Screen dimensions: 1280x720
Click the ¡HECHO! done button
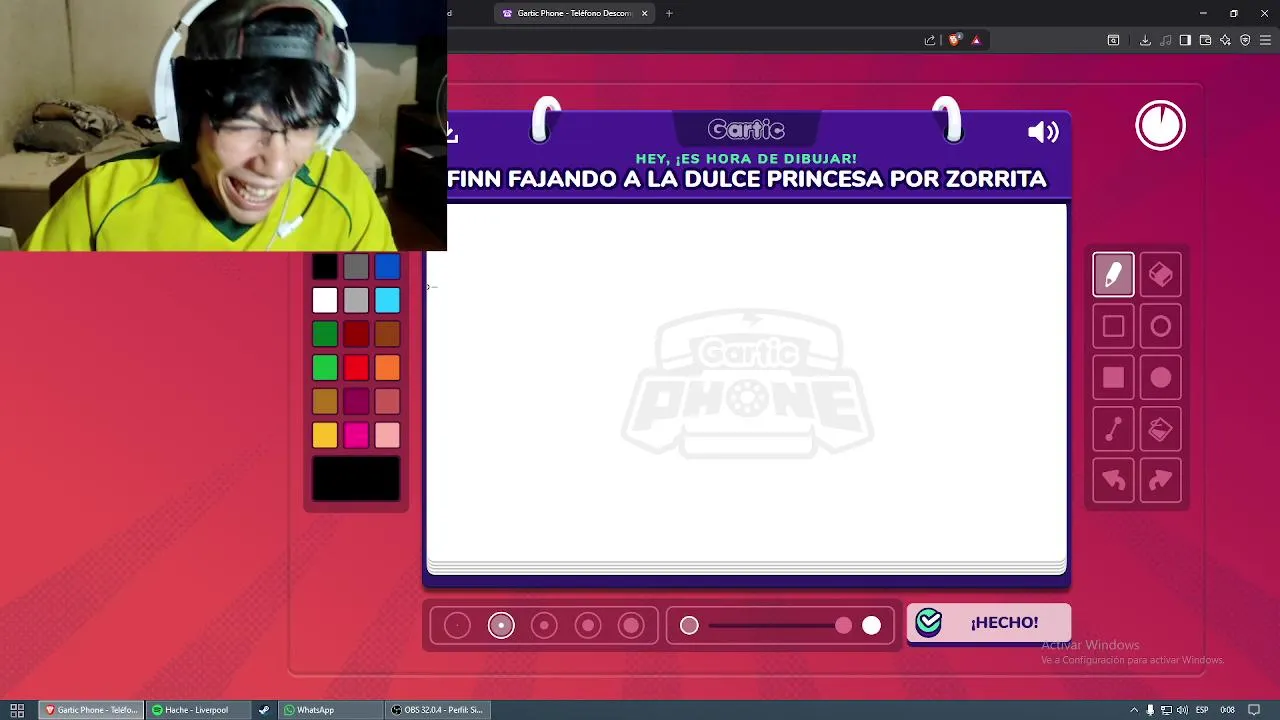(988, 622)
